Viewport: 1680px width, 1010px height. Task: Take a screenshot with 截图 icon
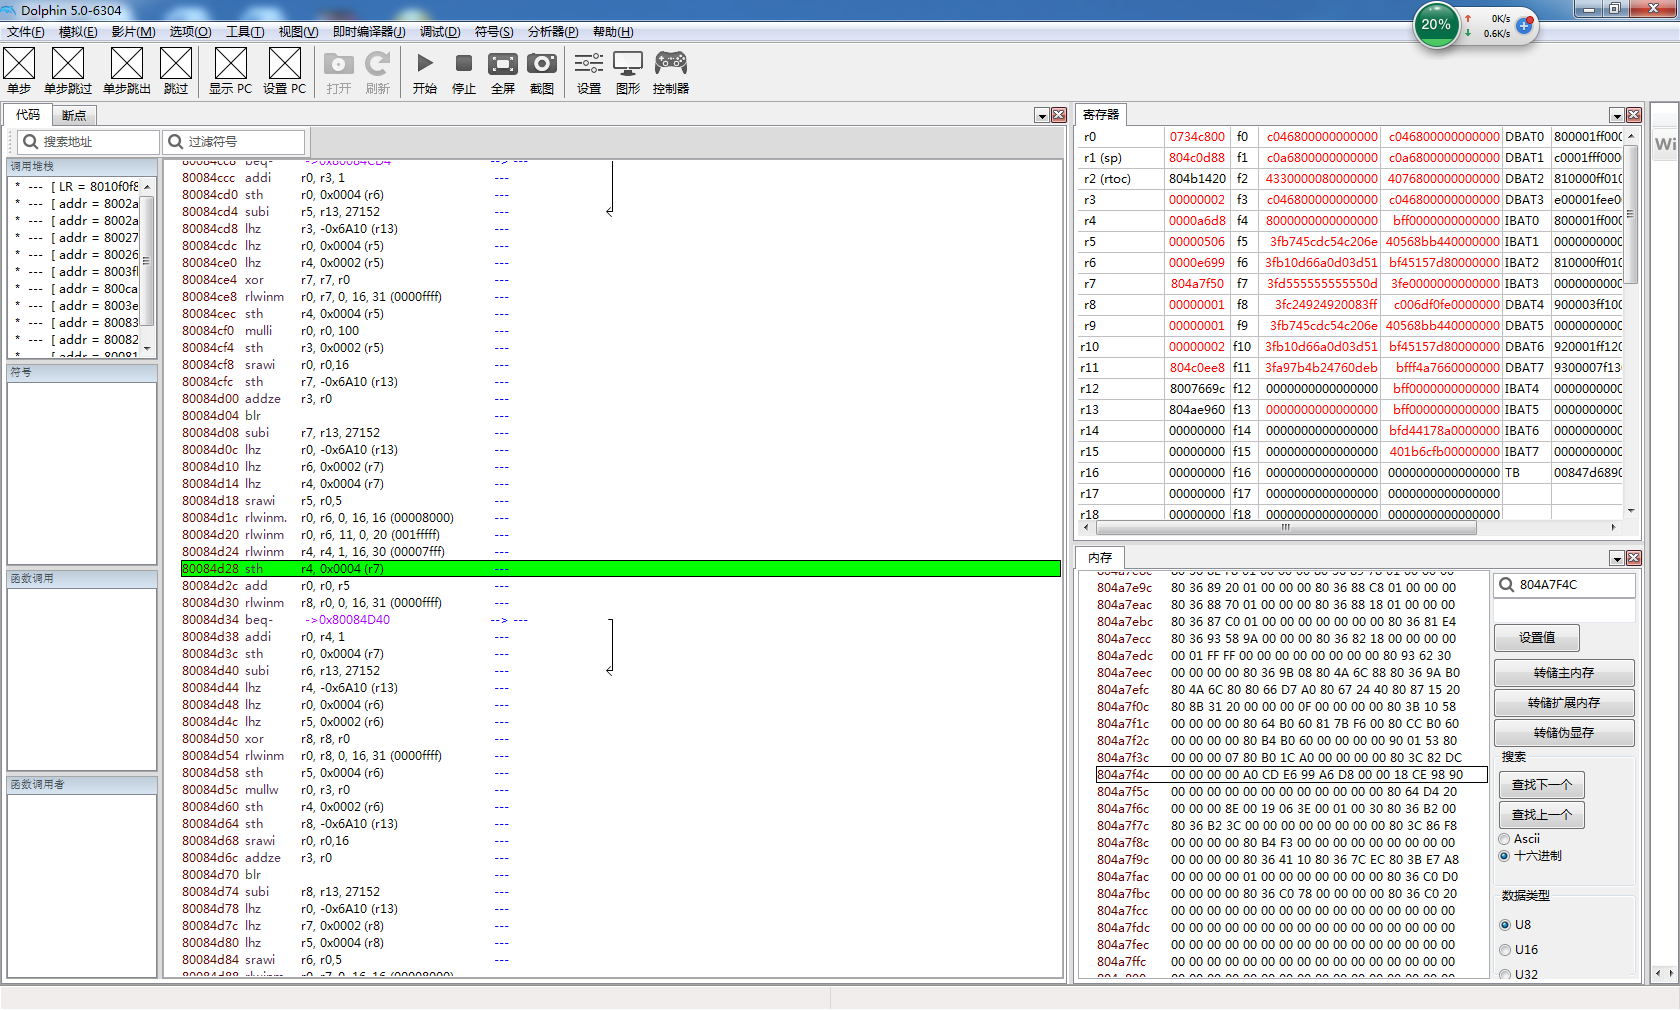542,64
